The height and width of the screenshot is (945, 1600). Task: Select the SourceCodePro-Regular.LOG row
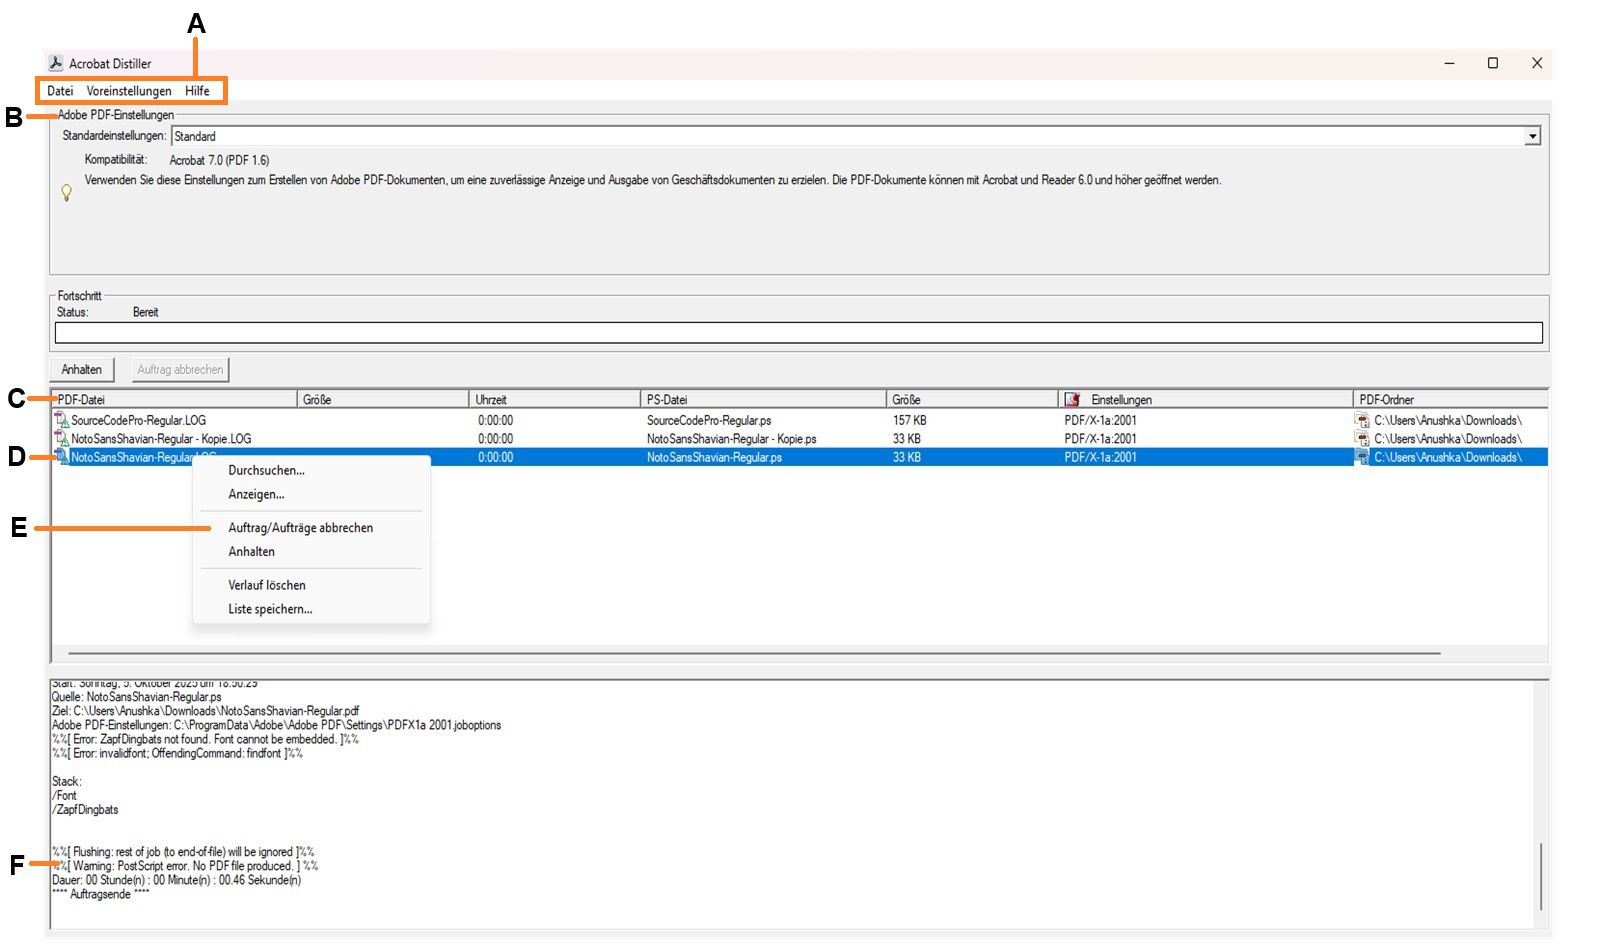coord(800,421)
